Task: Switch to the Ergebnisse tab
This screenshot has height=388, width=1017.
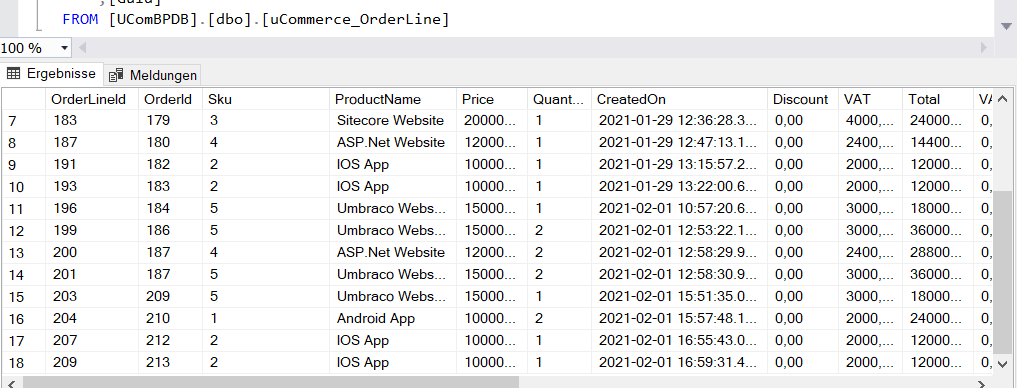Action: coord(52,74)
